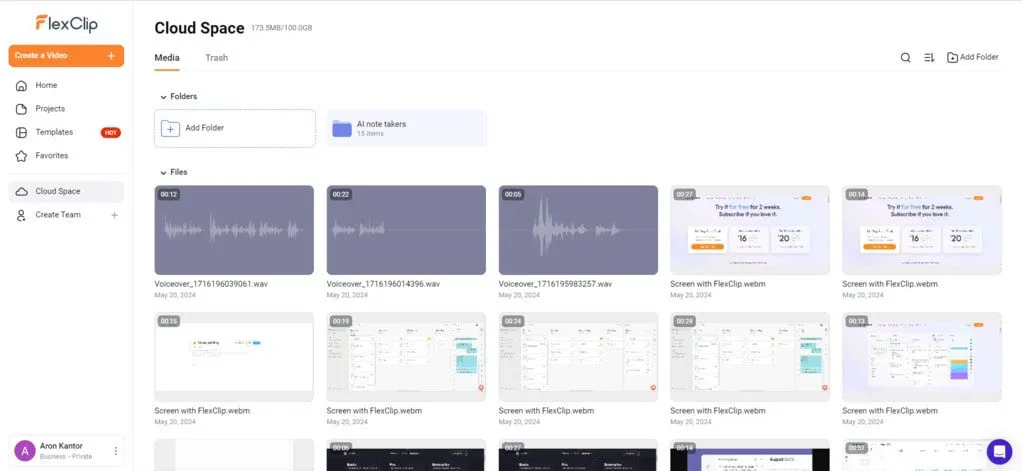Viewport: 1022px width, 471px height.
Task: Click the plus beside Create Team
Action: click(x=114, y=215)
